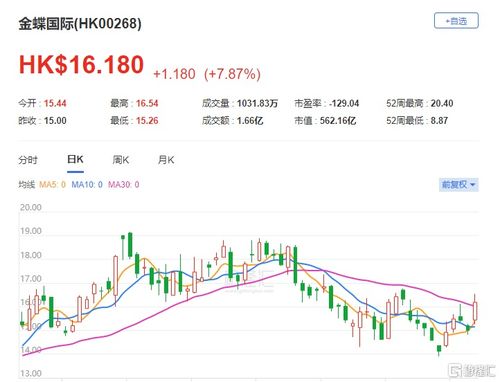The width and height of the screenshot is (500, 382).
Task: Open the 月K monthly chart tab
Action: point(166,160)
